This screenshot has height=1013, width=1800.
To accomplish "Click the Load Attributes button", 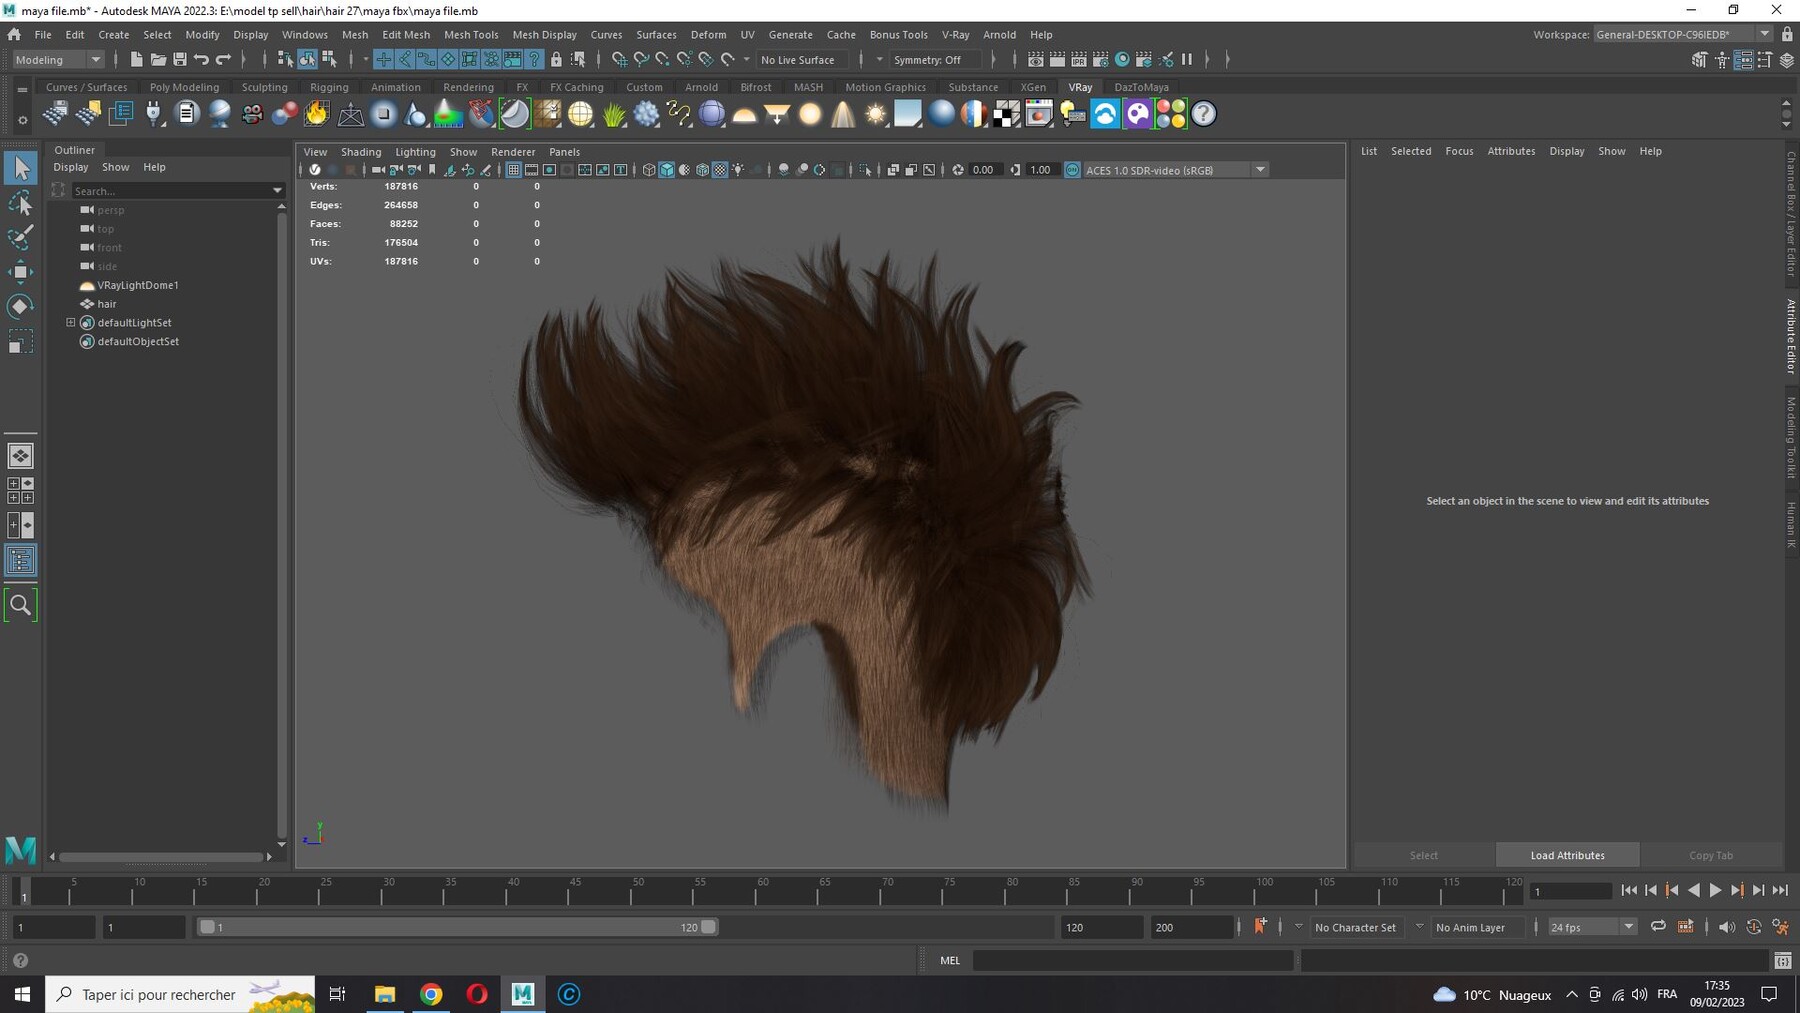I will [x=1567, y=855].
